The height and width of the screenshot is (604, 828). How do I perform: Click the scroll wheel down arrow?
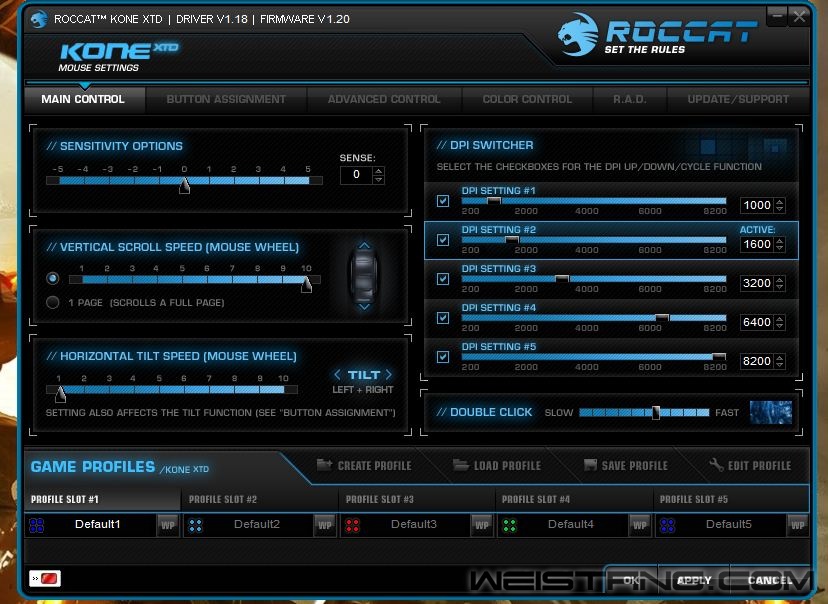click(x=364, y=306)
